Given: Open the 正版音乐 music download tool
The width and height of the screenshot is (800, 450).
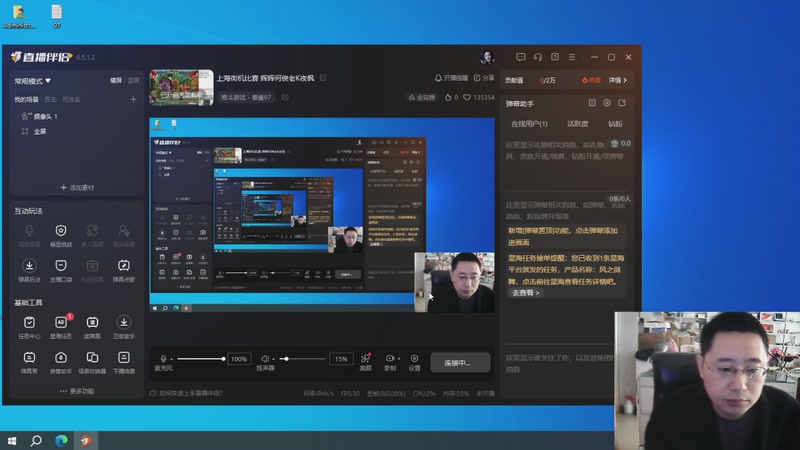Looking at the screenshot, I should click(x=123, y=327).
